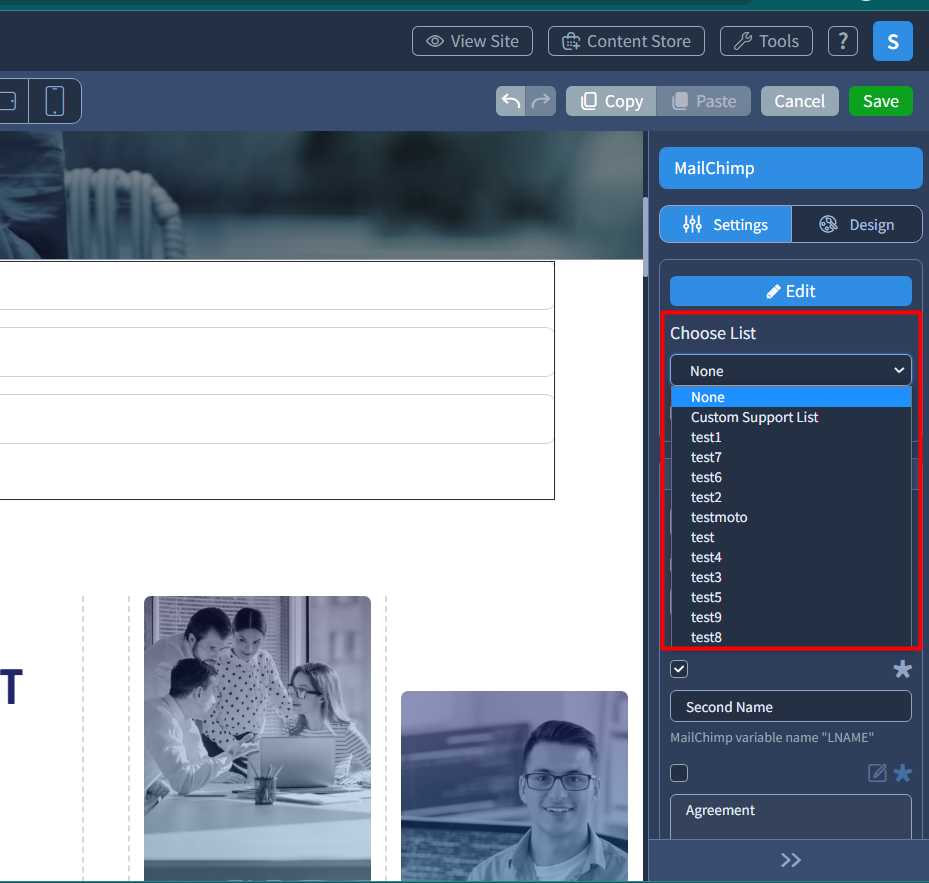
Task: Collapse the Choose List dropdown
Action: (x=790, y=370)
